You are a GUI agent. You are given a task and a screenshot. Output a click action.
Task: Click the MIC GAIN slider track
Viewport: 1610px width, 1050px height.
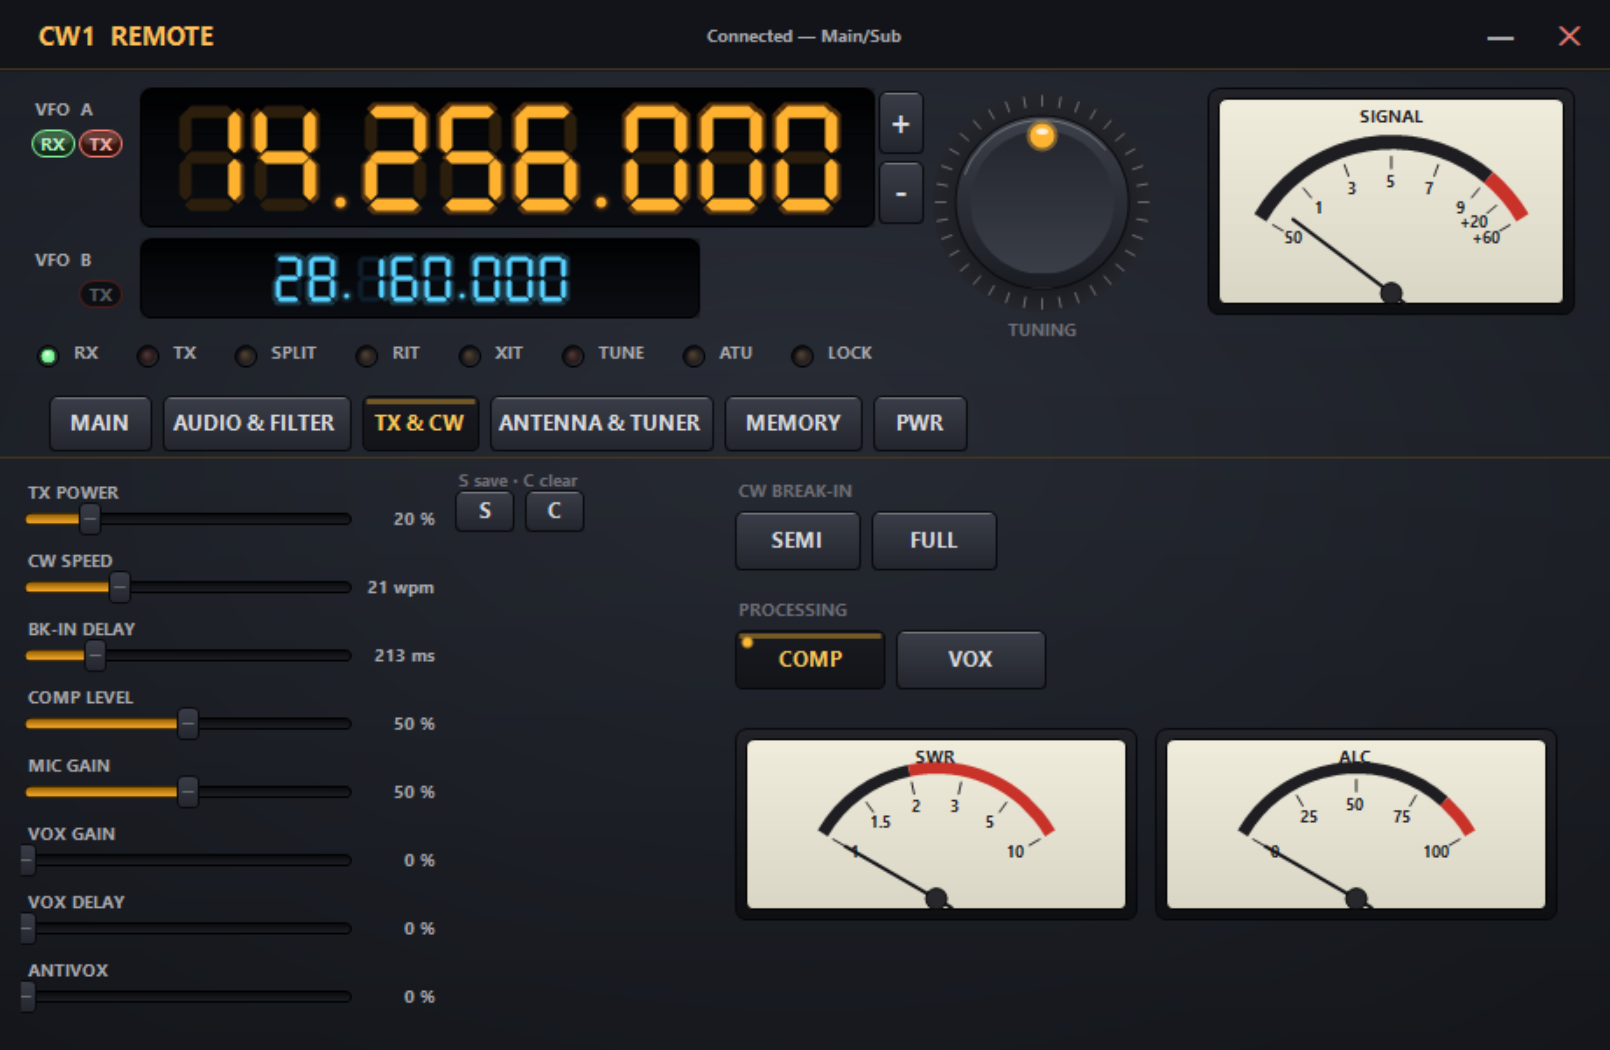188,792
